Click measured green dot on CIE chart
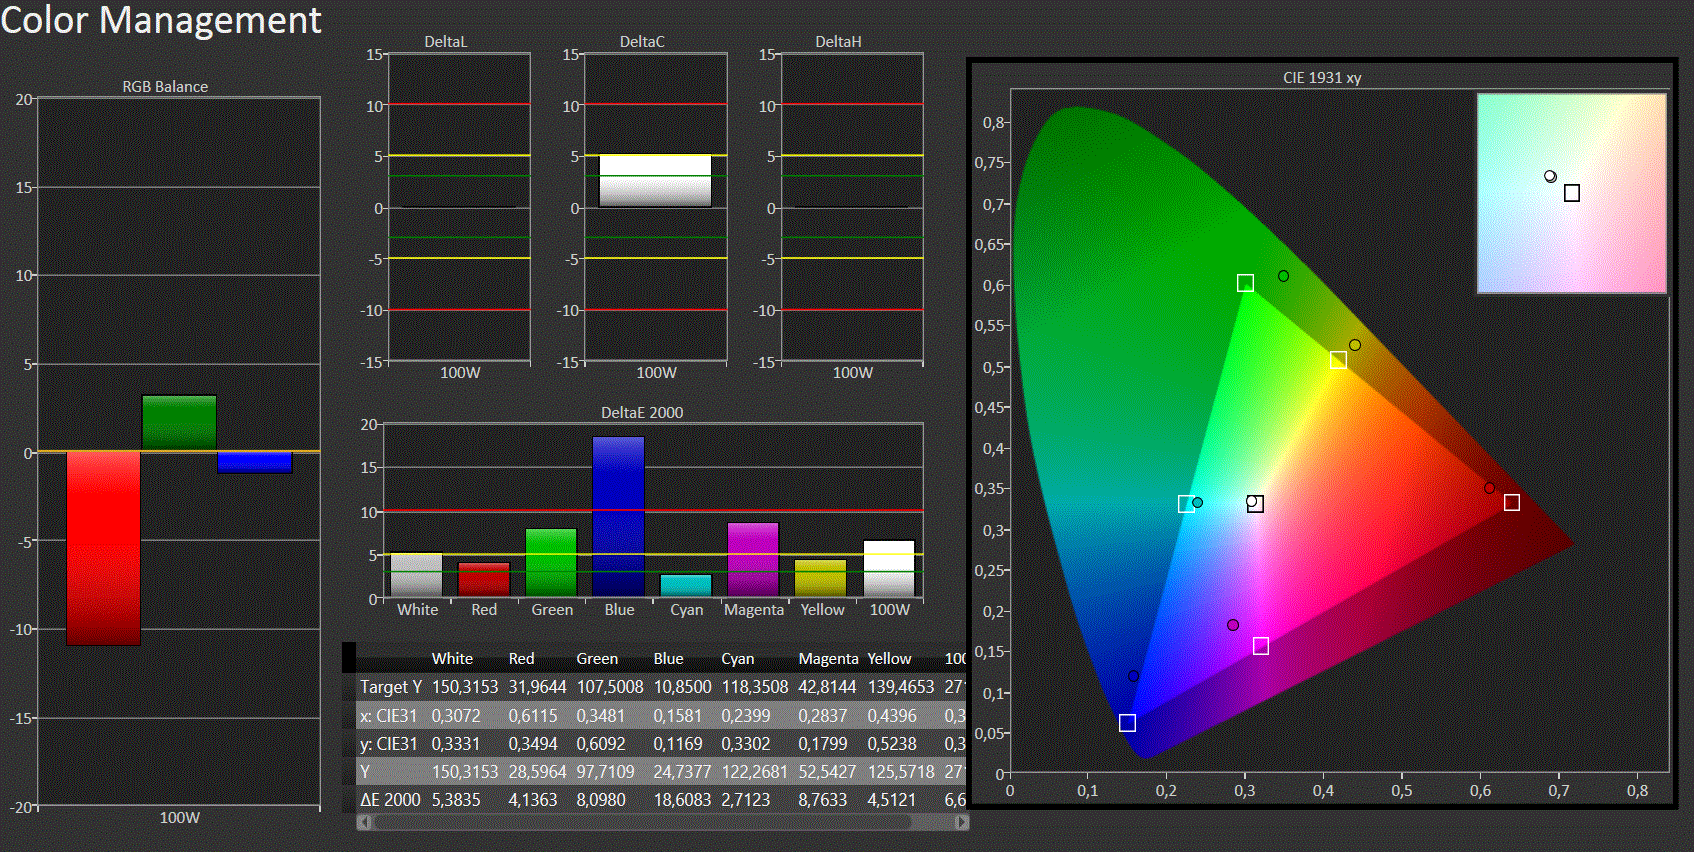The width and height of the screenshot is (1694, 852). [1283, 276]
